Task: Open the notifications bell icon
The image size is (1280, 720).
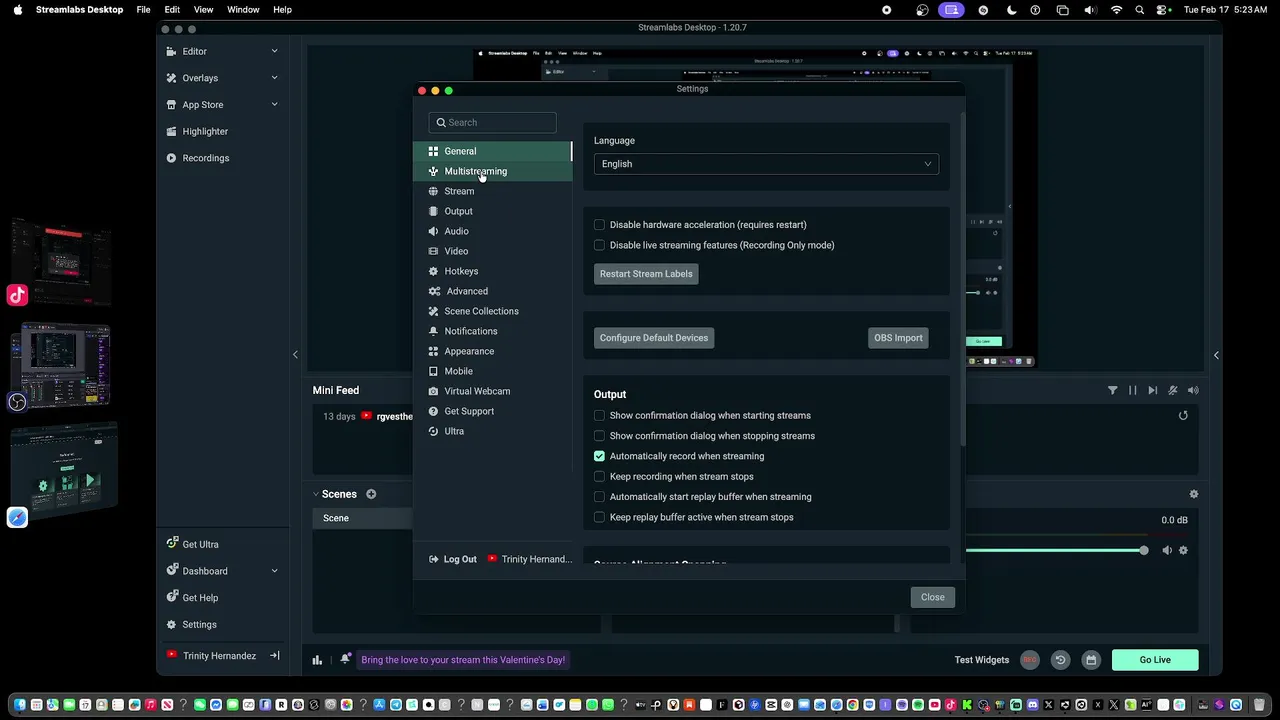Action: [x=345, y=659]
